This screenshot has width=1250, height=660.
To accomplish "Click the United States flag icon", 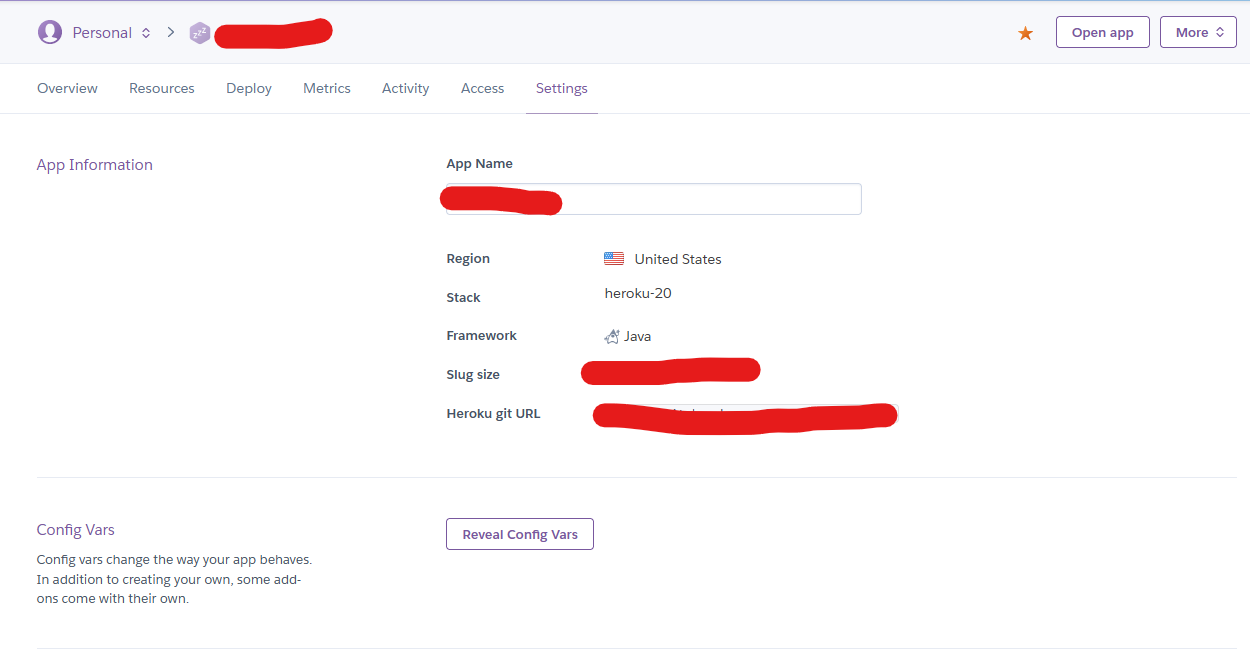I will [x=614, y=259].
